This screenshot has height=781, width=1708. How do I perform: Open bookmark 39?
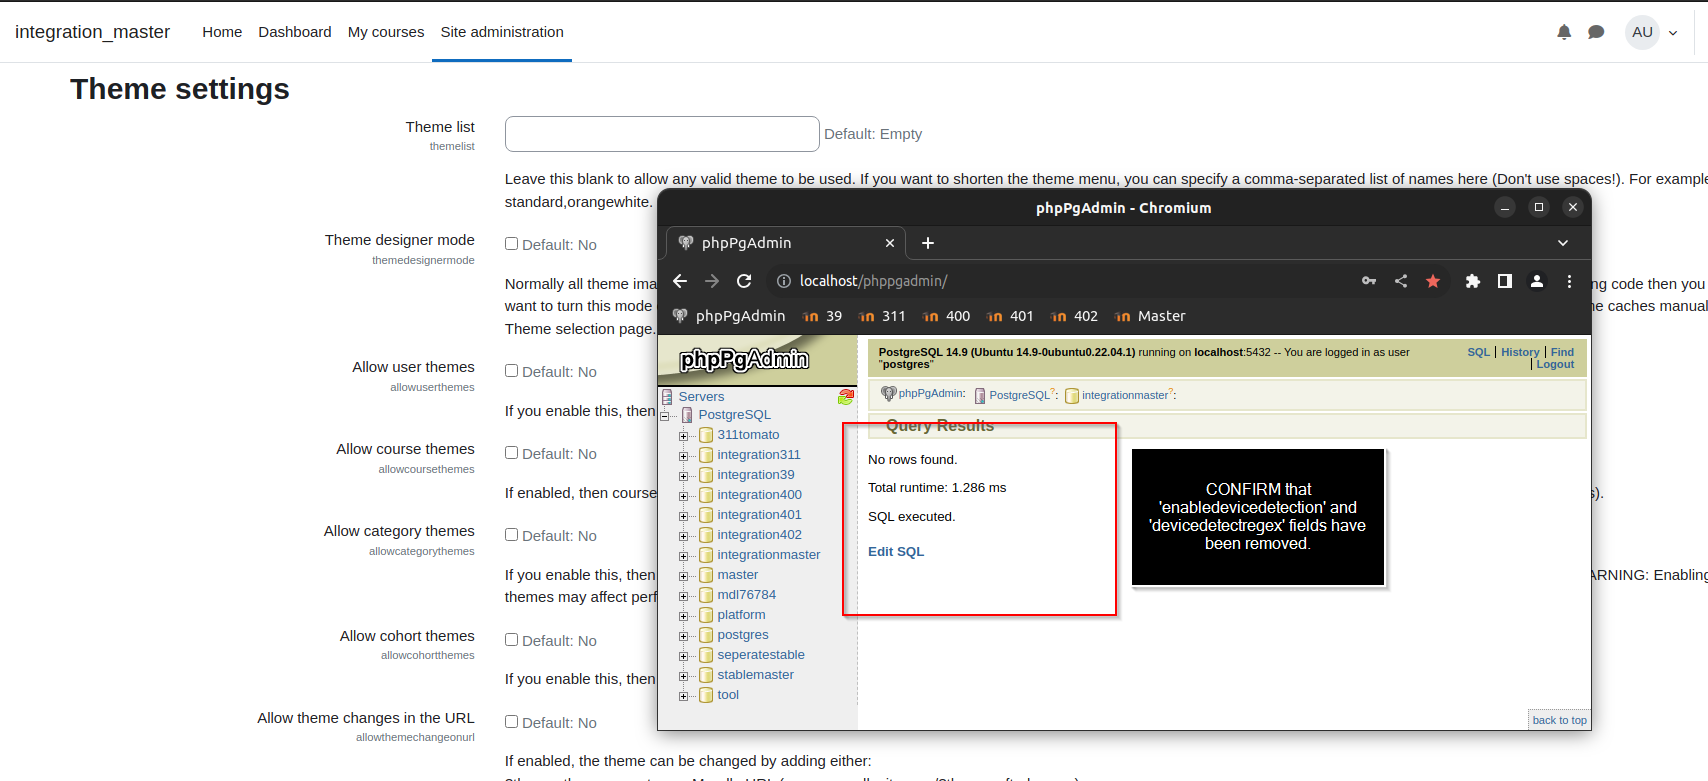pyautogui.click(x=823, y=316)
